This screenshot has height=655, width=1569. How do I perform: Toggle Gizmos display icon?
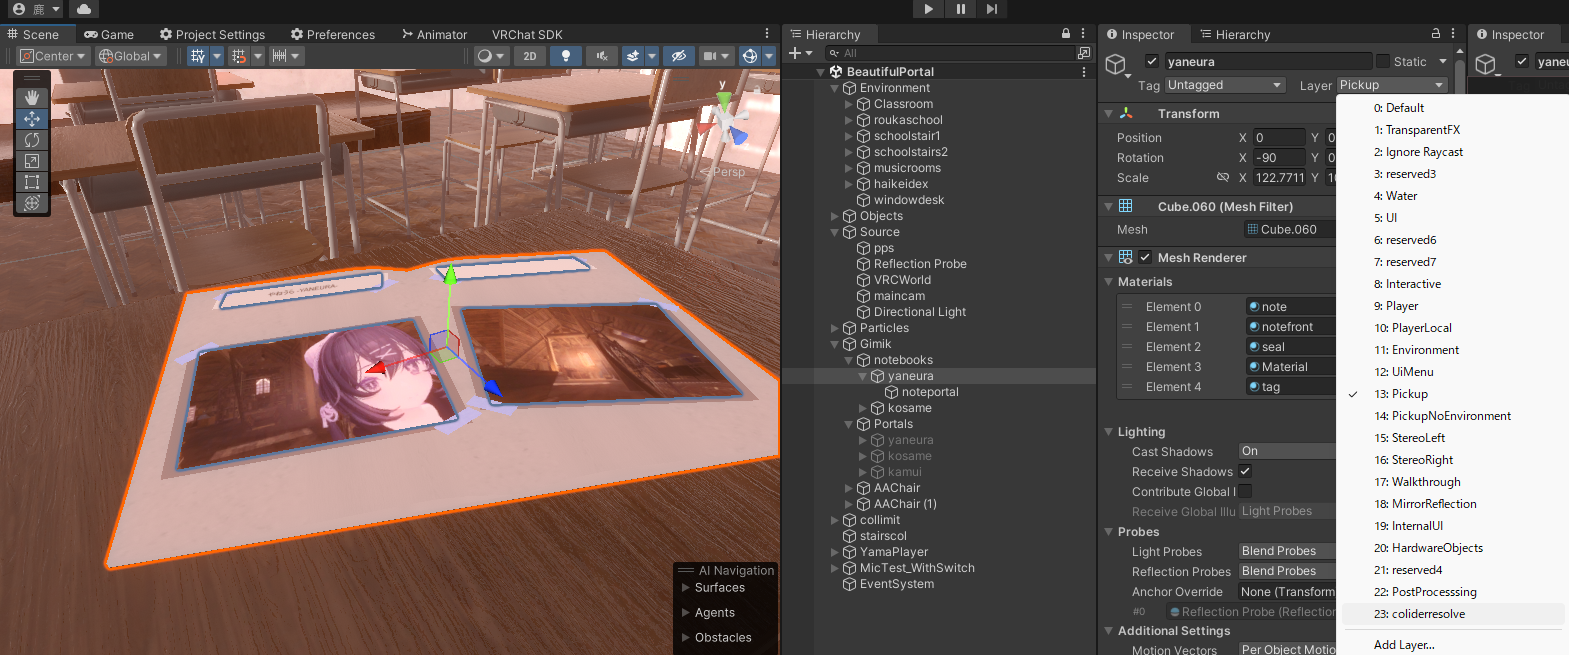coord(750,56)
